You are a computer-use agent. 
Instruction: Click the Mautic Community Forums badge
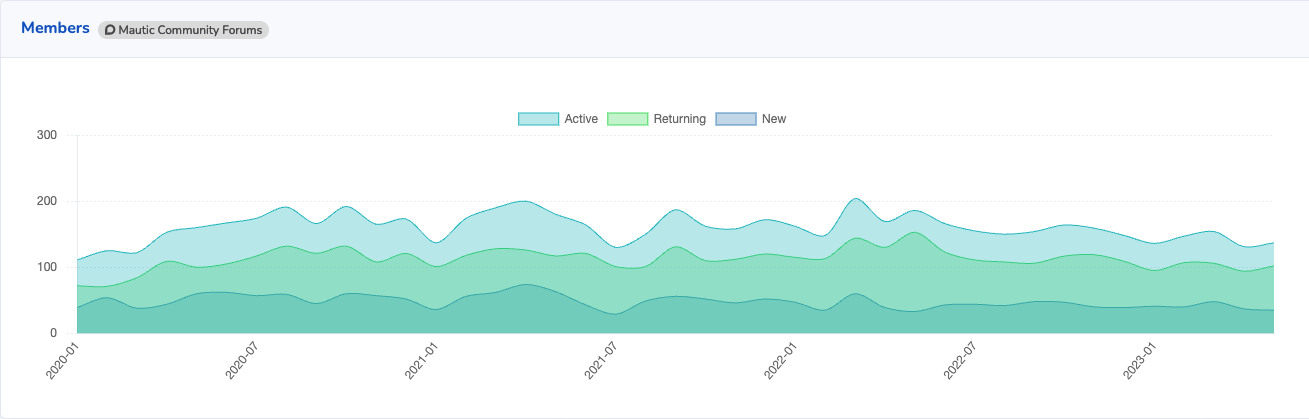tap(184, 30)
